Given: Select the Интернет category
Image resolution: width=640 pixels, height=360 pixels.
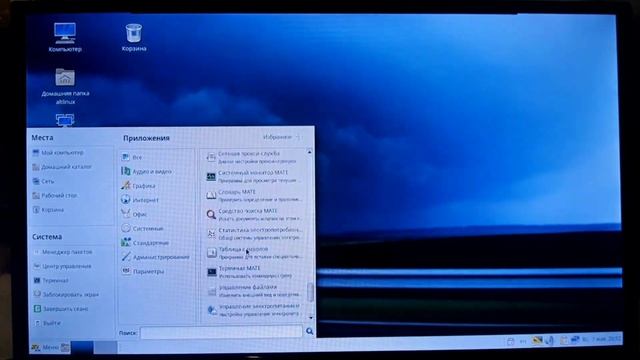Looking at the screenshot, I should tap(140, 200).
